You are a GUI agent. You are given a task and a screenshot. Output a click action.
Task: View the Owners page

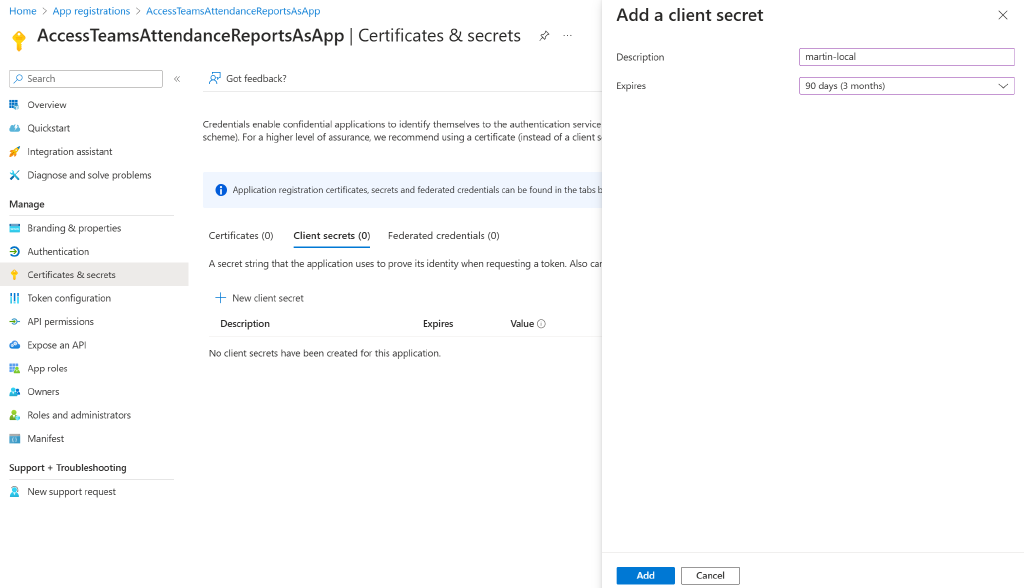click(x=41, y=391)
